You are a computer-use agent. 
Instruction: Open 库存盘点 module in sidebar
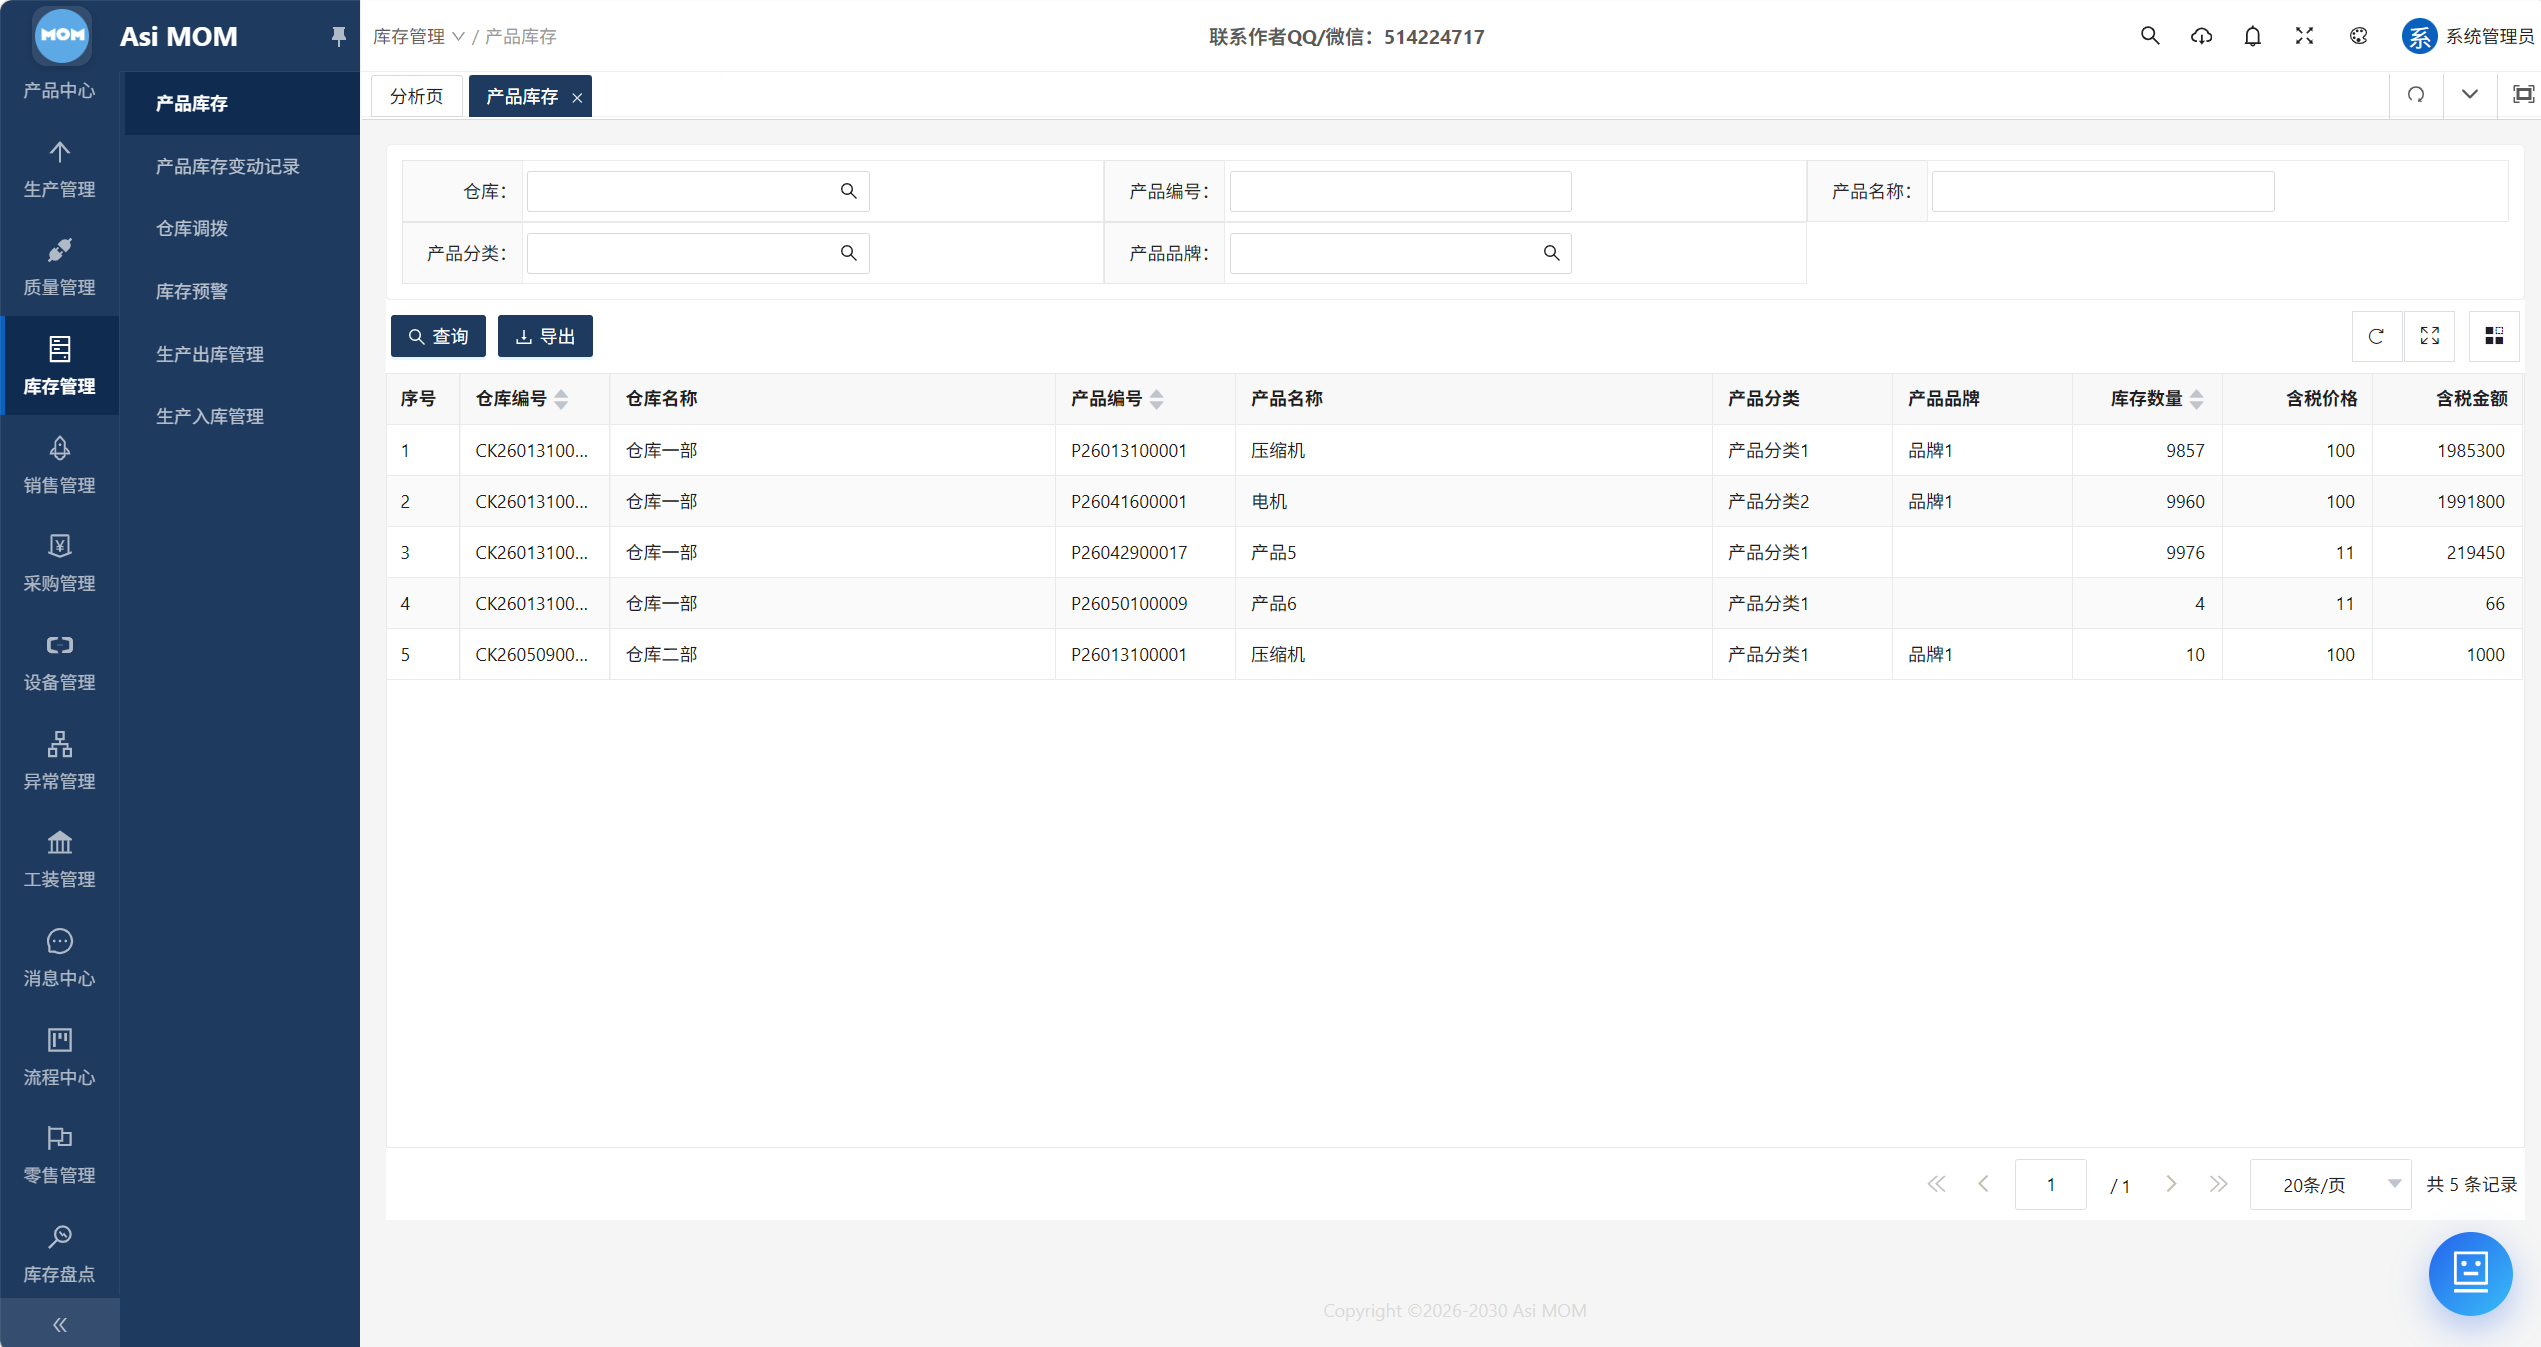59,1254
